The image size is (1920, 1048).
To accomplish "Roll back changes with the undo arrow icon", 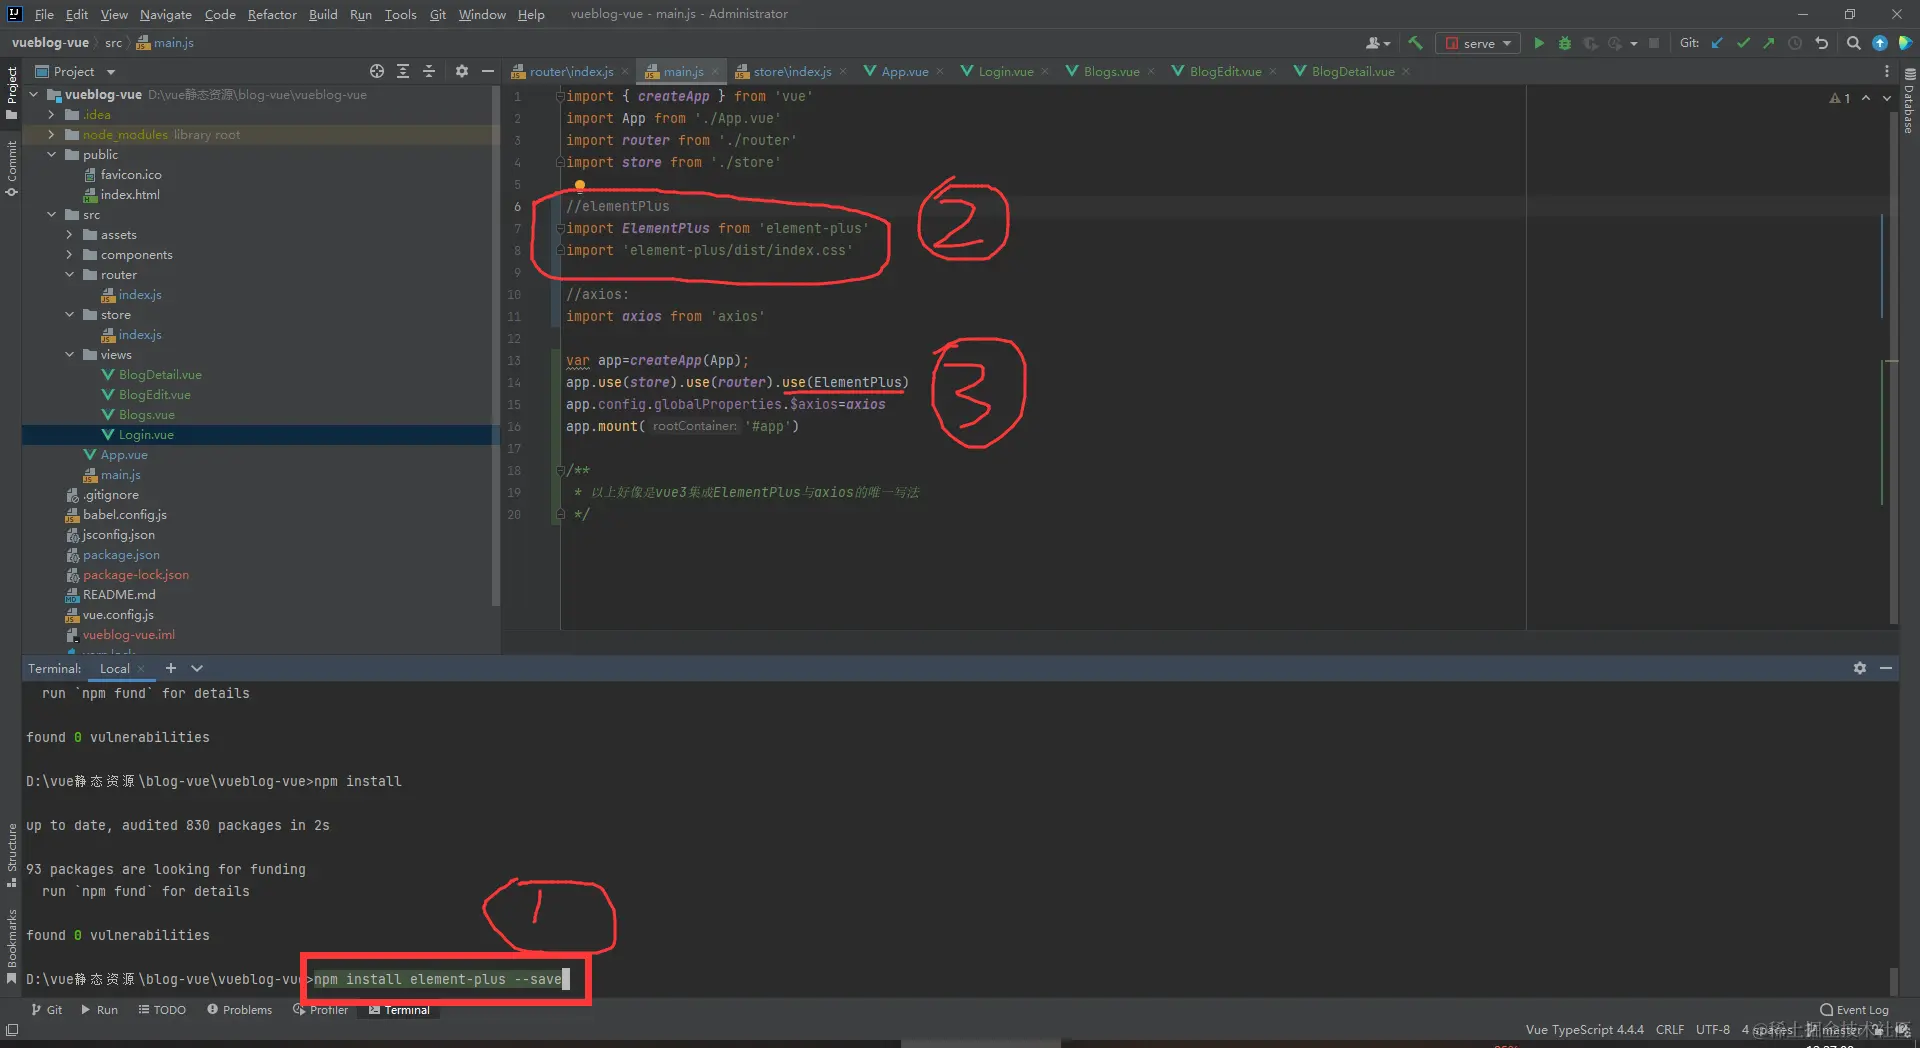I will 1822,43.
